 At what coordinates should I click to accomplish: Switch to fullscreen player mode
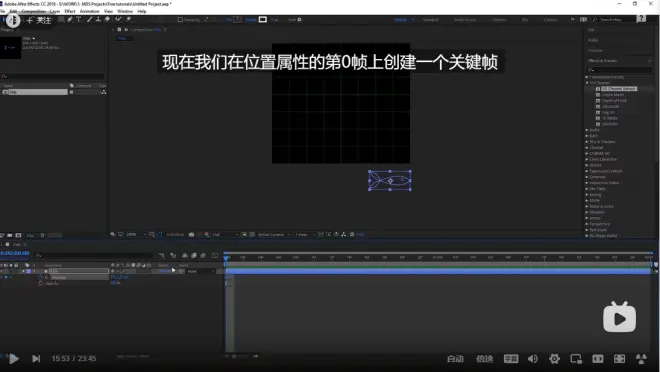[620, 359]
